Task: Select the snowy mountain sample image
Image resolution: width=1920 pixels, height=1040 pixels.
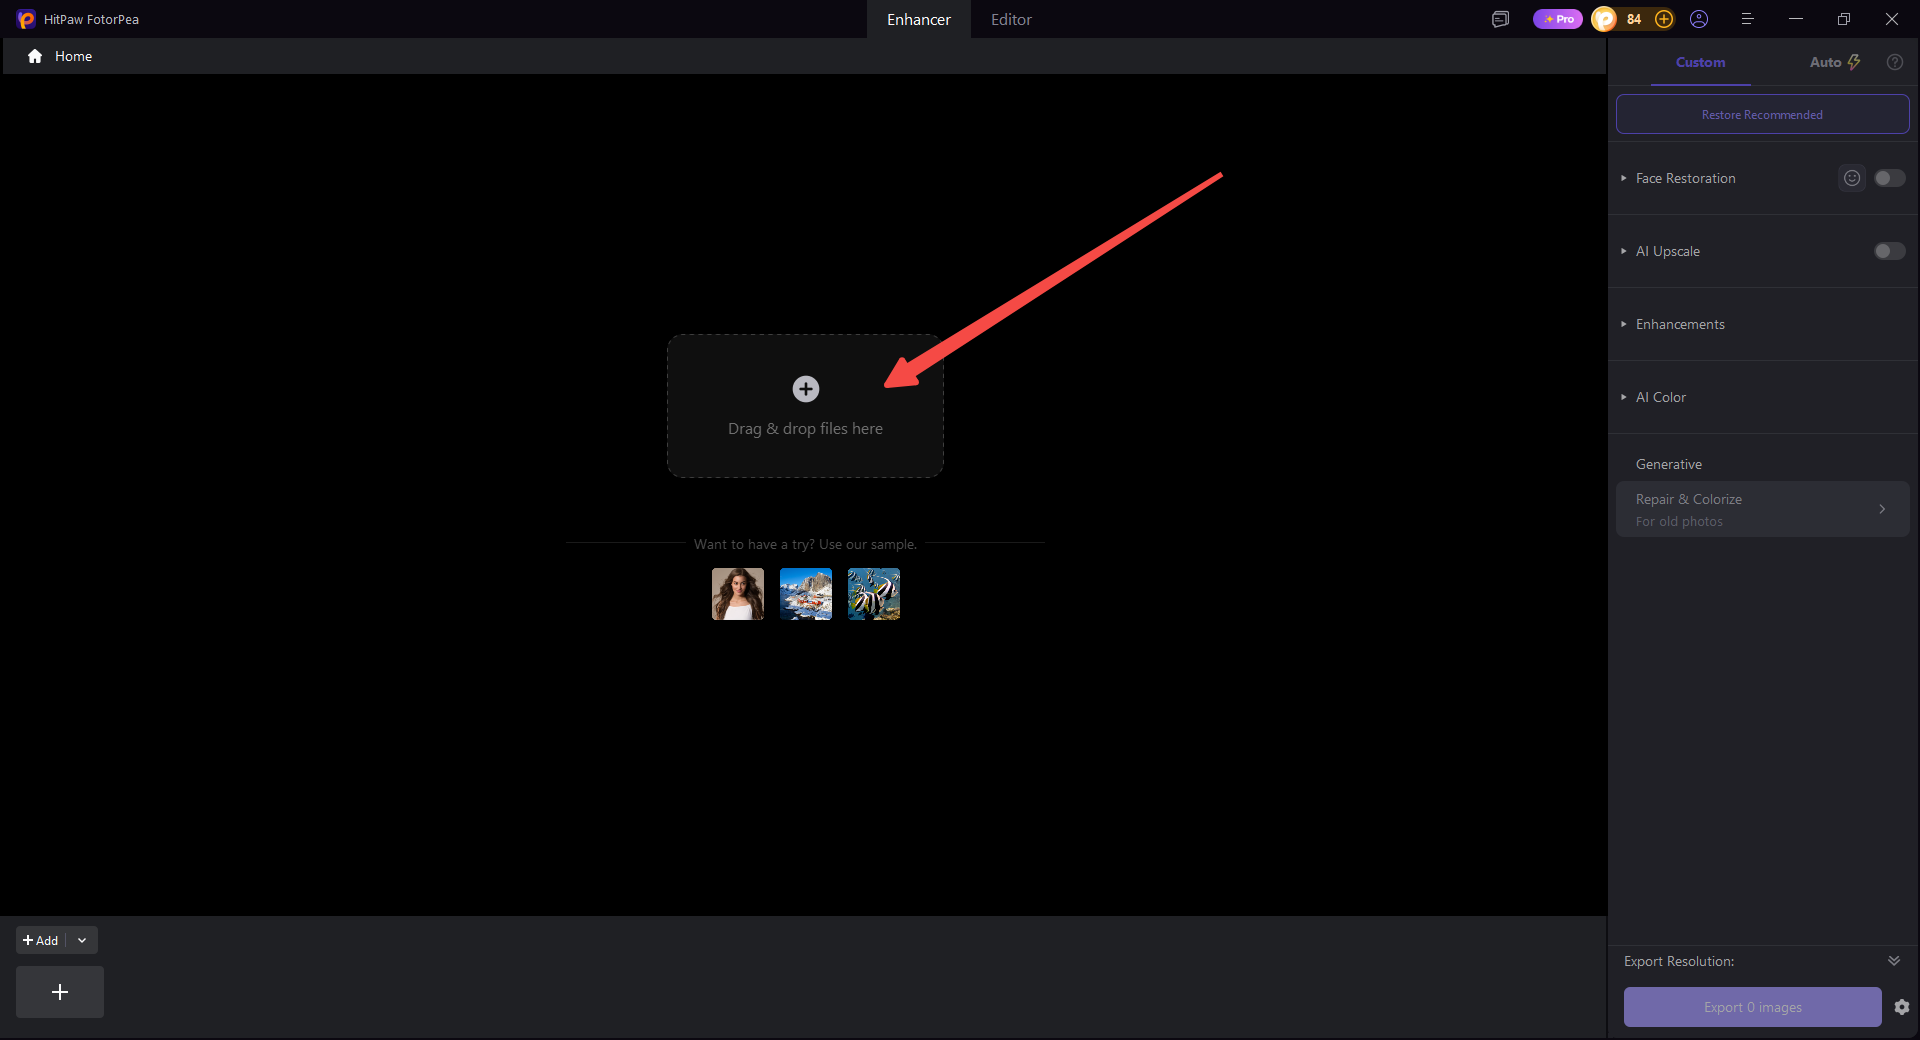Action: pos(806,594)
